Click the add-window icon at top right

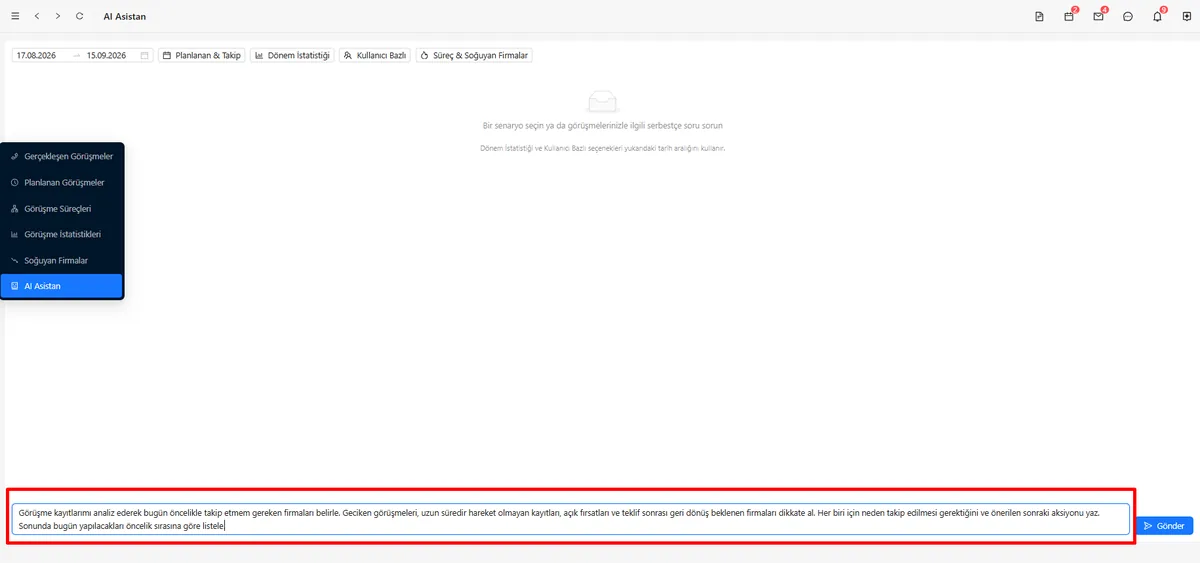point(1186,17)
